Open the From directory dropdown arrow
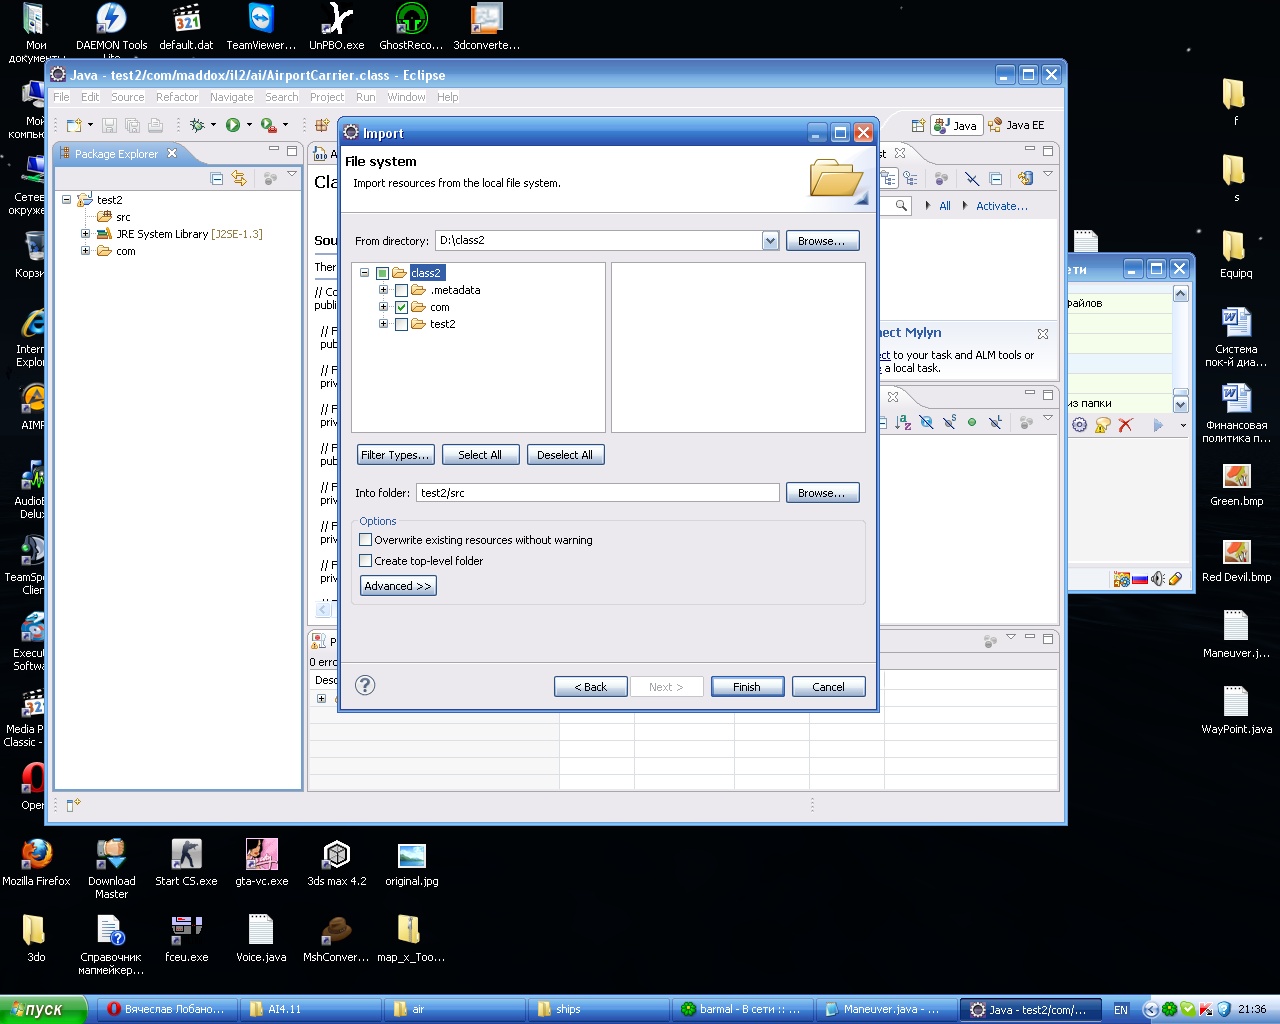The image size is (1280, 1024). 770,241
